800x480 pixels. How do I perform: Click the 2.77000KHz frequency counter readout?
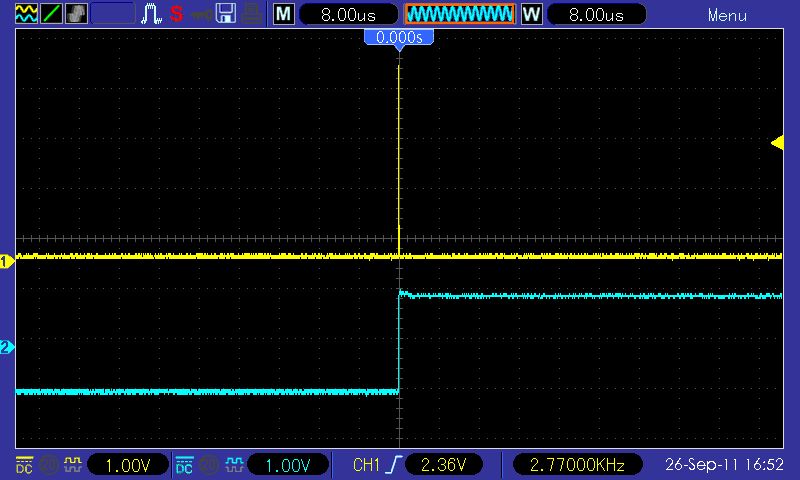coord(579,465)
